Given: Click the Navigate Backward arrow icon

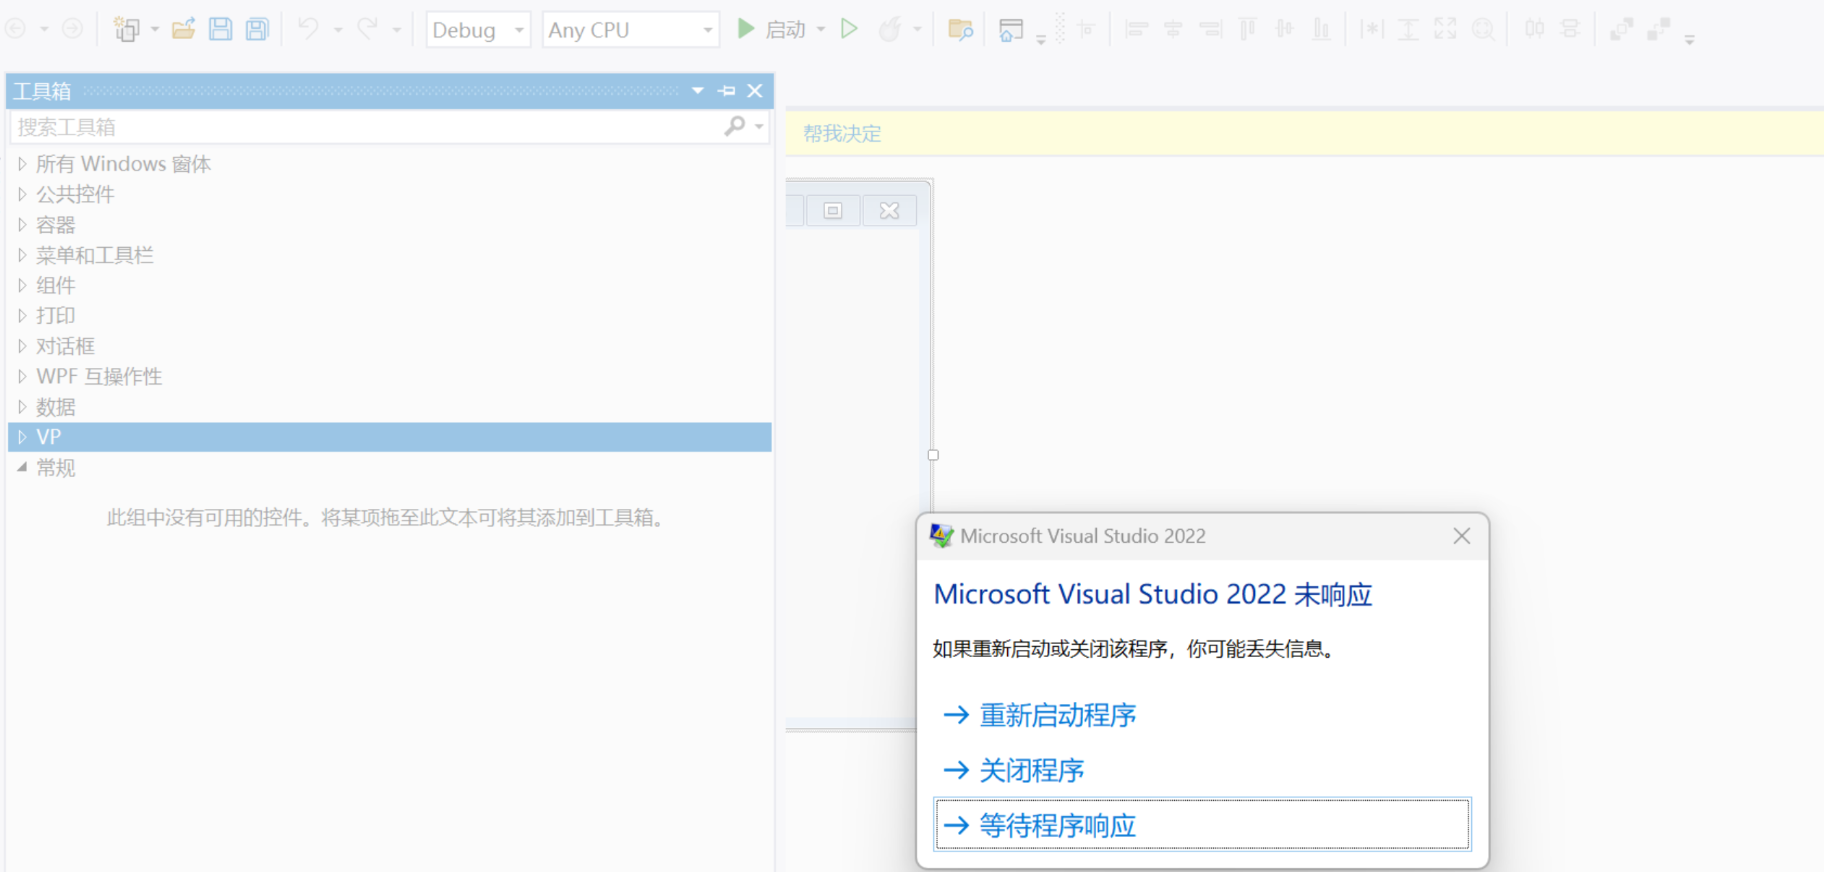Looking at the screenshot, I should 15,29.
